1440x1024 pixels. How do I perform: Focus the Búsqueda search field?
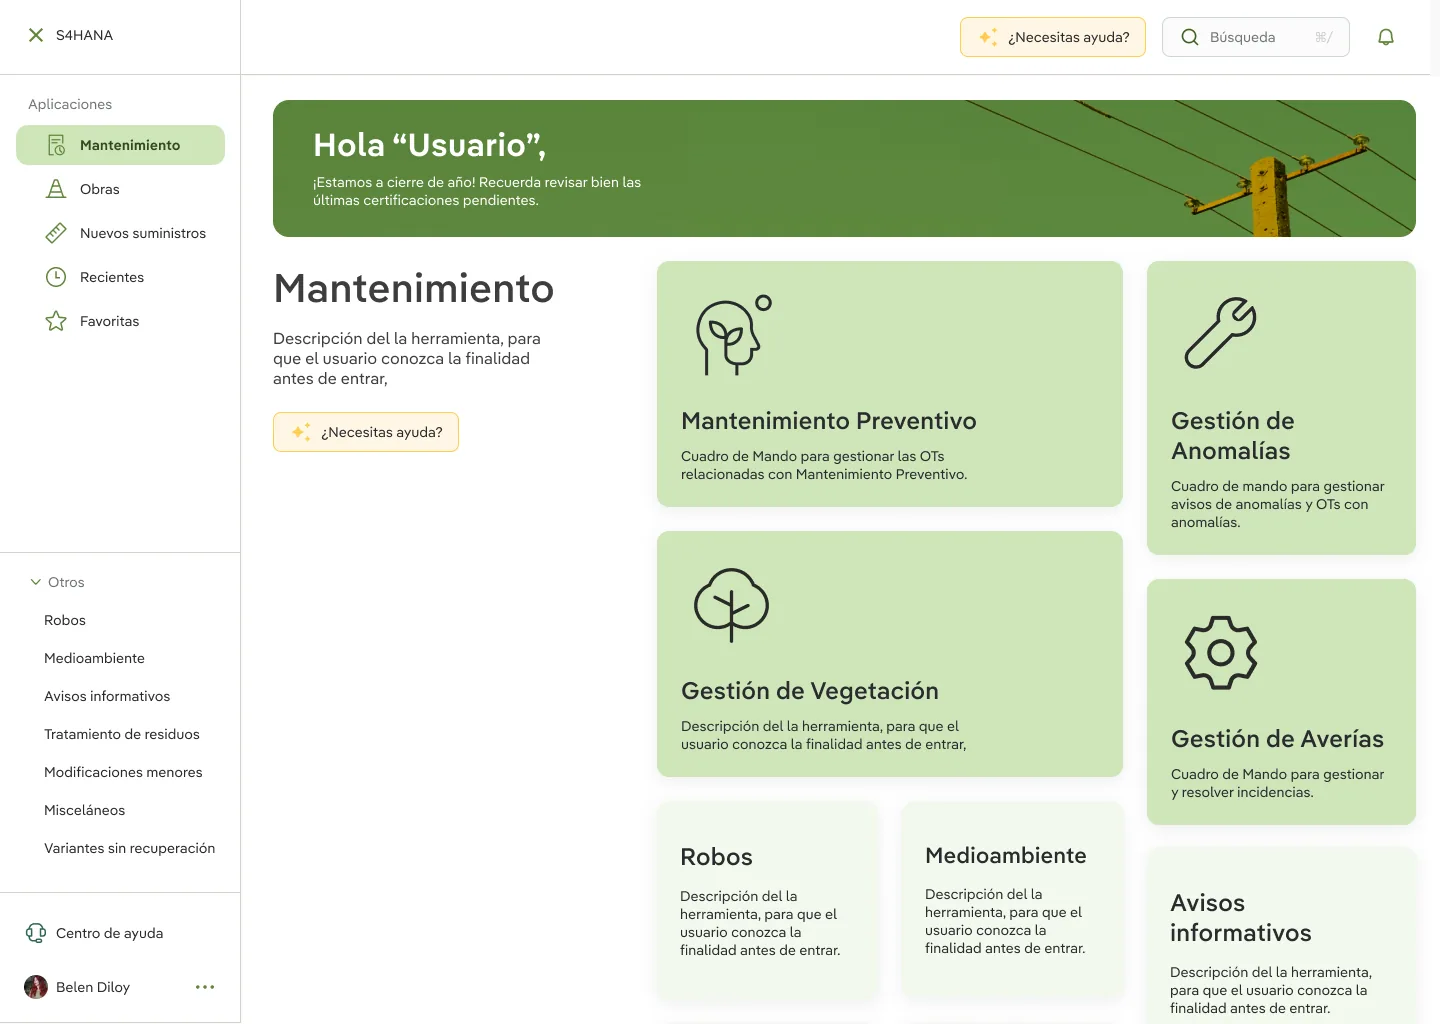coord(1256,37)
